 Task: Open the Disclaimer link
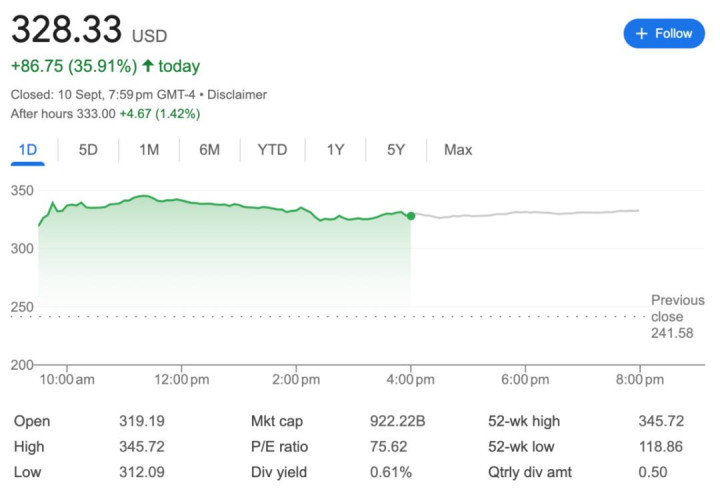click(235, 94)
